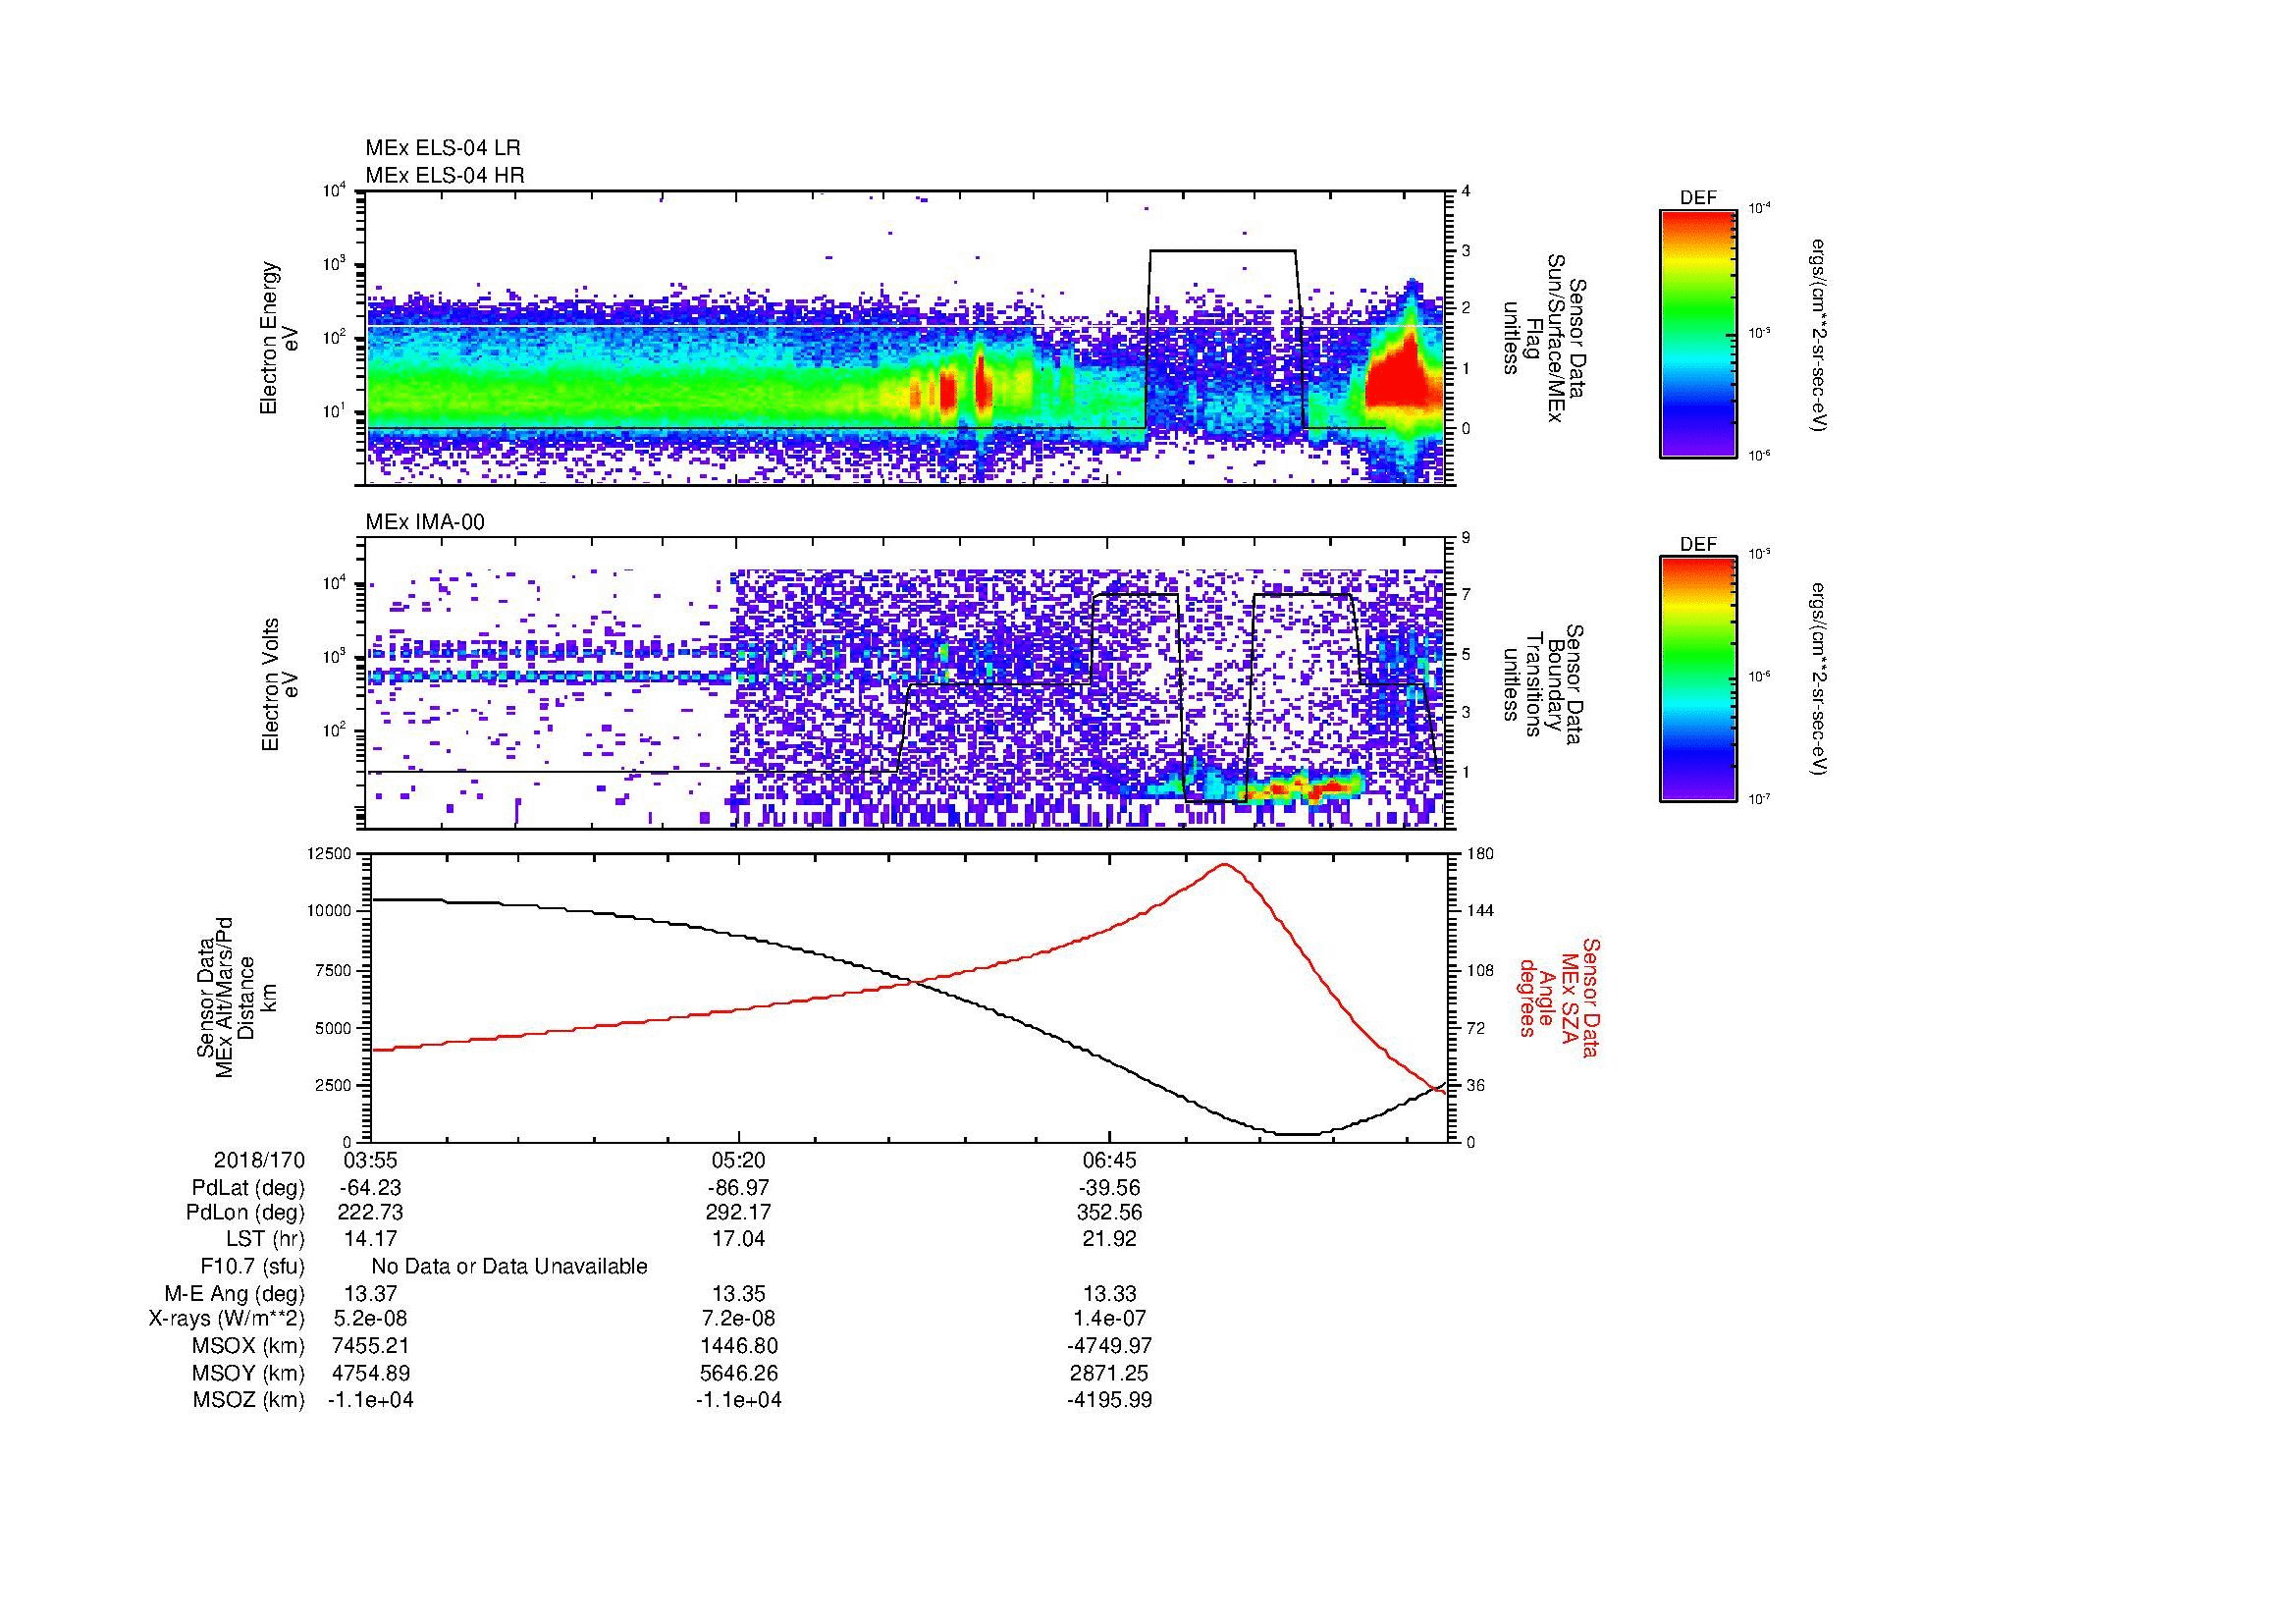Click the M-E angle value 13.33
The width and height of the screenshot is (2296, 1623).
(1109, 1294)
